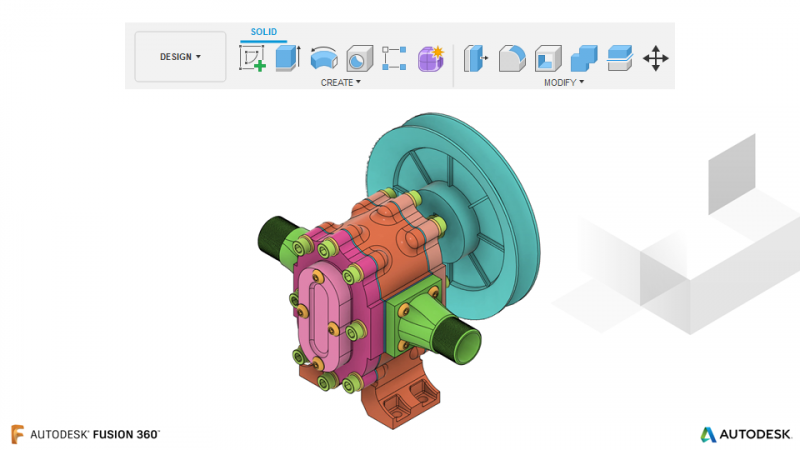Click the Autodesk Fusion 360 logo
The width and height of the screenshot is (800, 450).
[85, 434]
